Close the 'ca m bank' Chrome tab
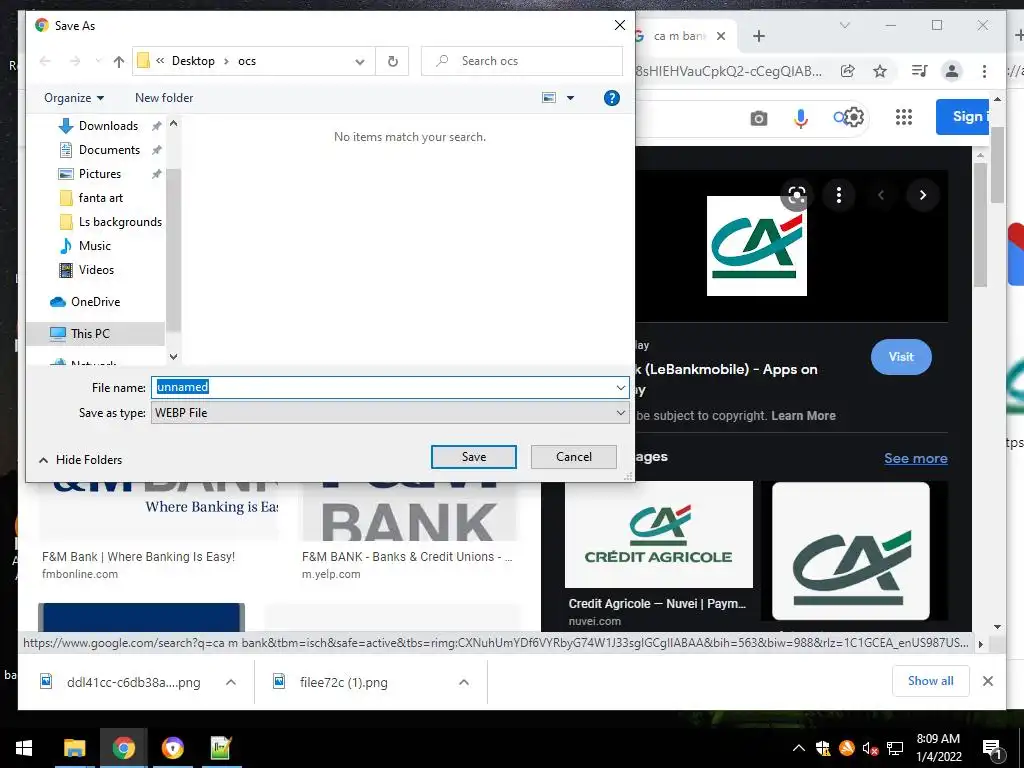The height and width of the screenshot is (768, 1024). click(721, 36)
